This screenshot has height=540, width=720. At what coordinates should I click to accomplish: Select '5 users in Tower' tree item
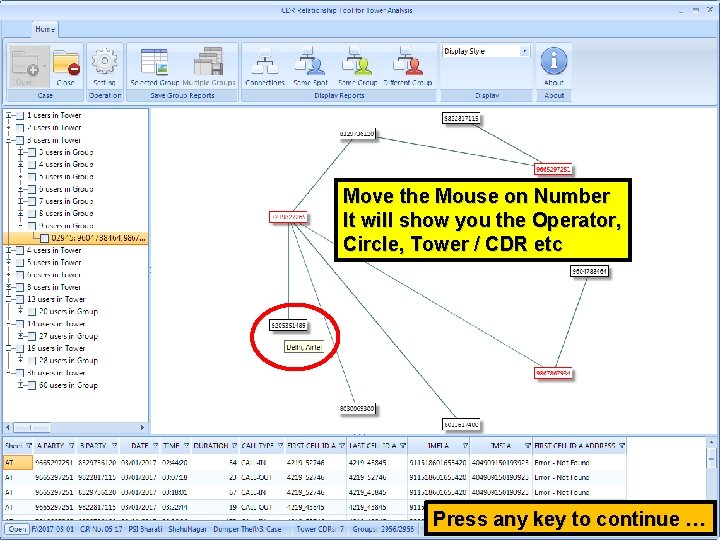coord(54,263)
